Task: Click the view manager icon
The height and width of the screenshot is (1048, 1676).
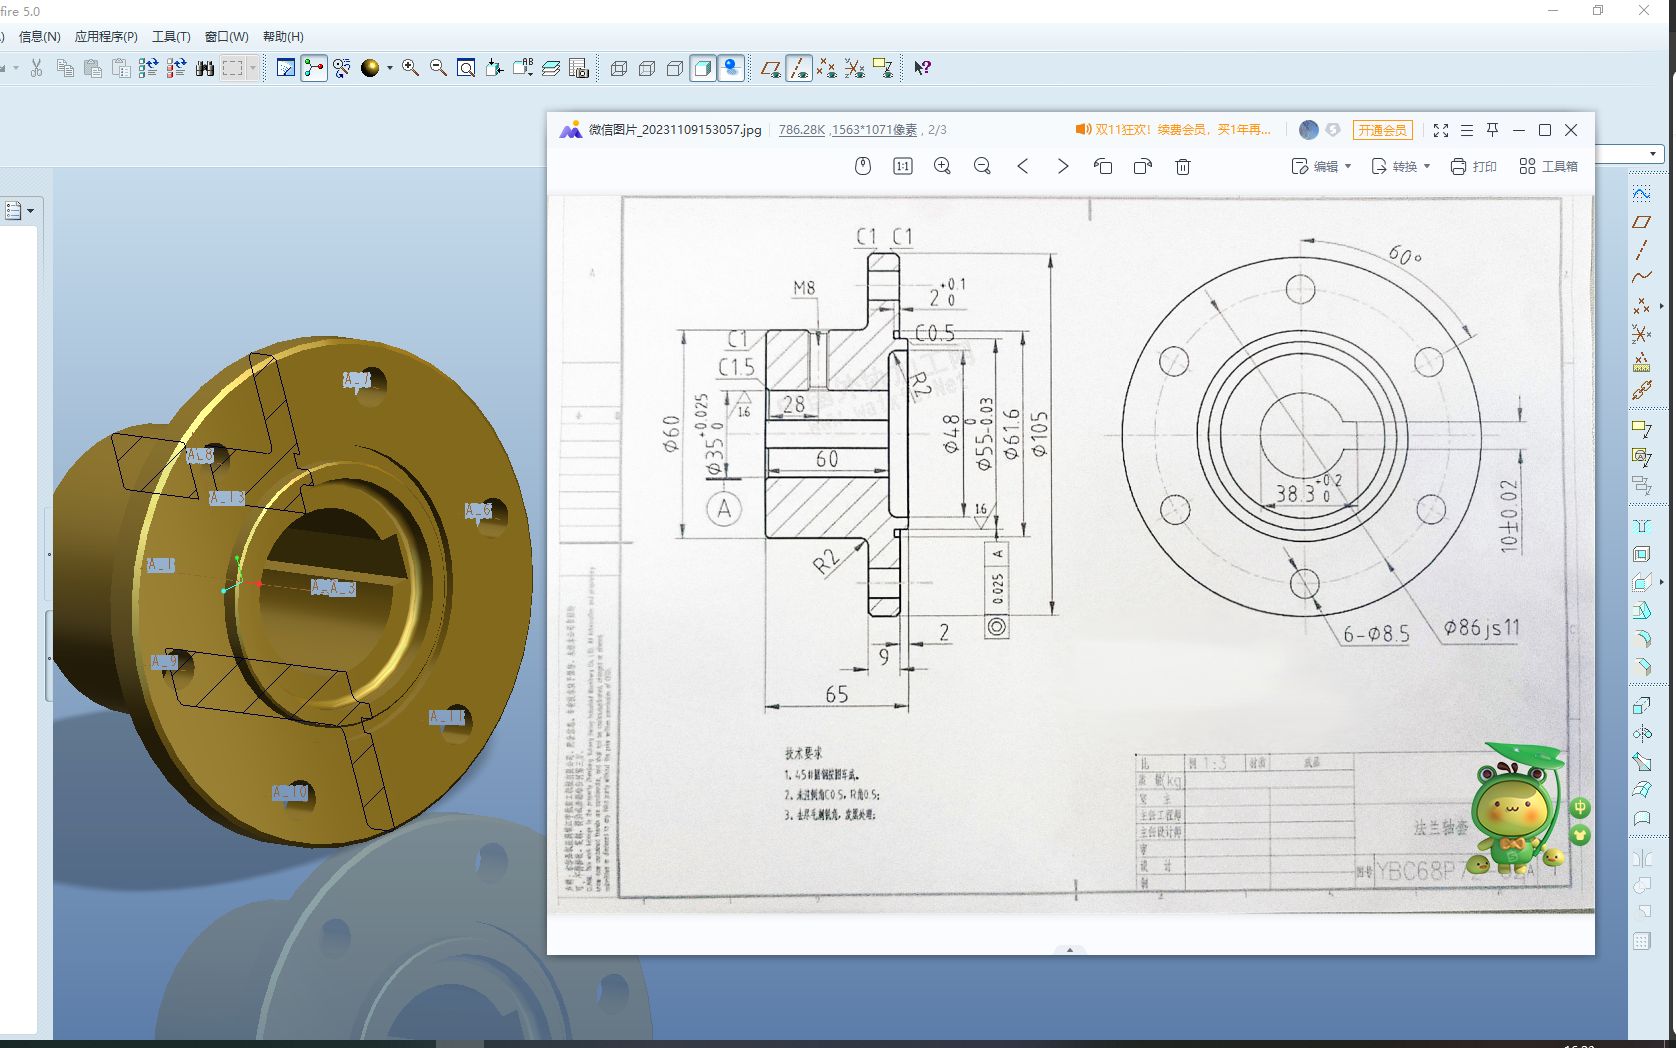Action: coord(579,68)
